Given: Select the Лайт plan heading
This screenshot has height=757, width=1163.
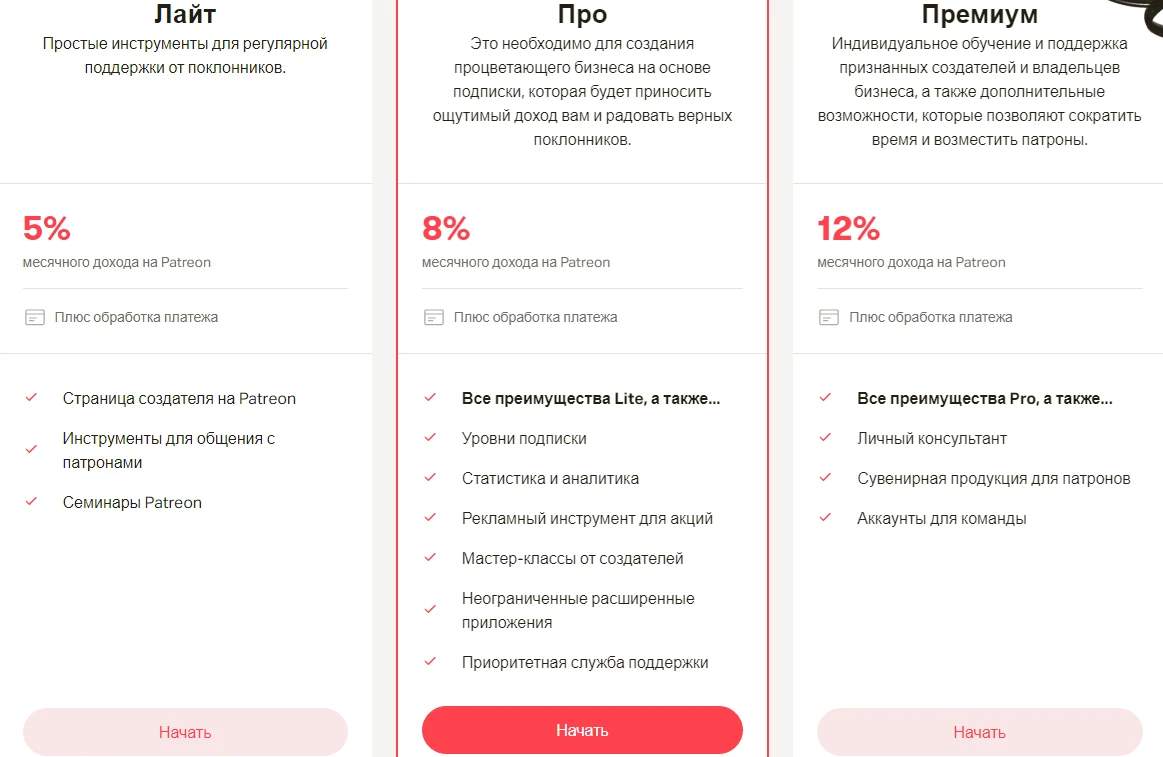Looking at the screenshot, I should pos(185,13).
